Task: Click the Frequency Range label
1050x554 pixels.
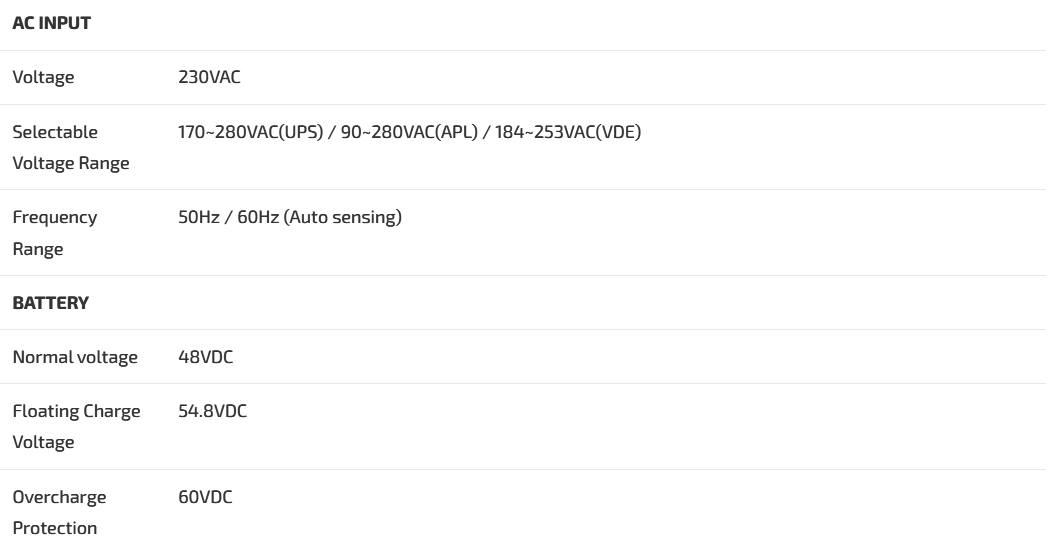Action: click(55, 218)
